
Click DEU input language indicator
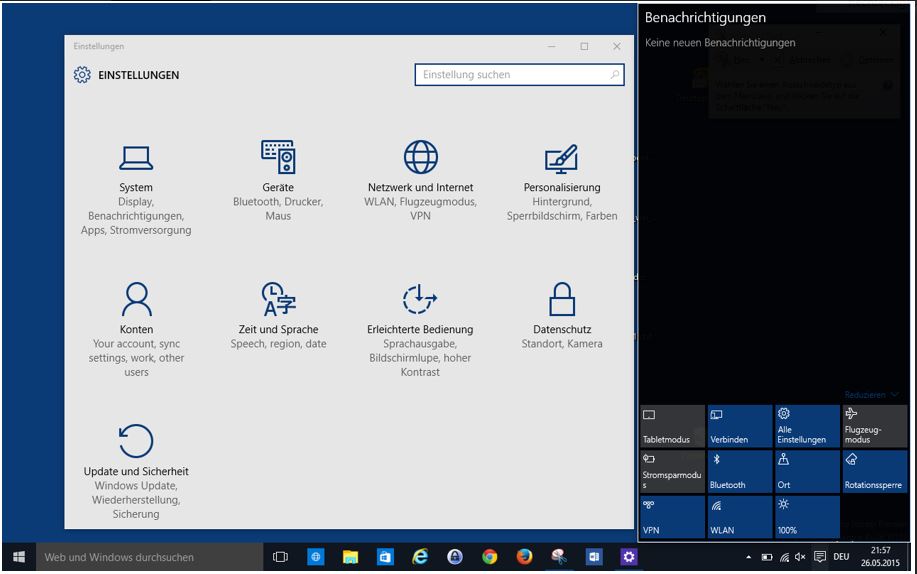point(841,557)
